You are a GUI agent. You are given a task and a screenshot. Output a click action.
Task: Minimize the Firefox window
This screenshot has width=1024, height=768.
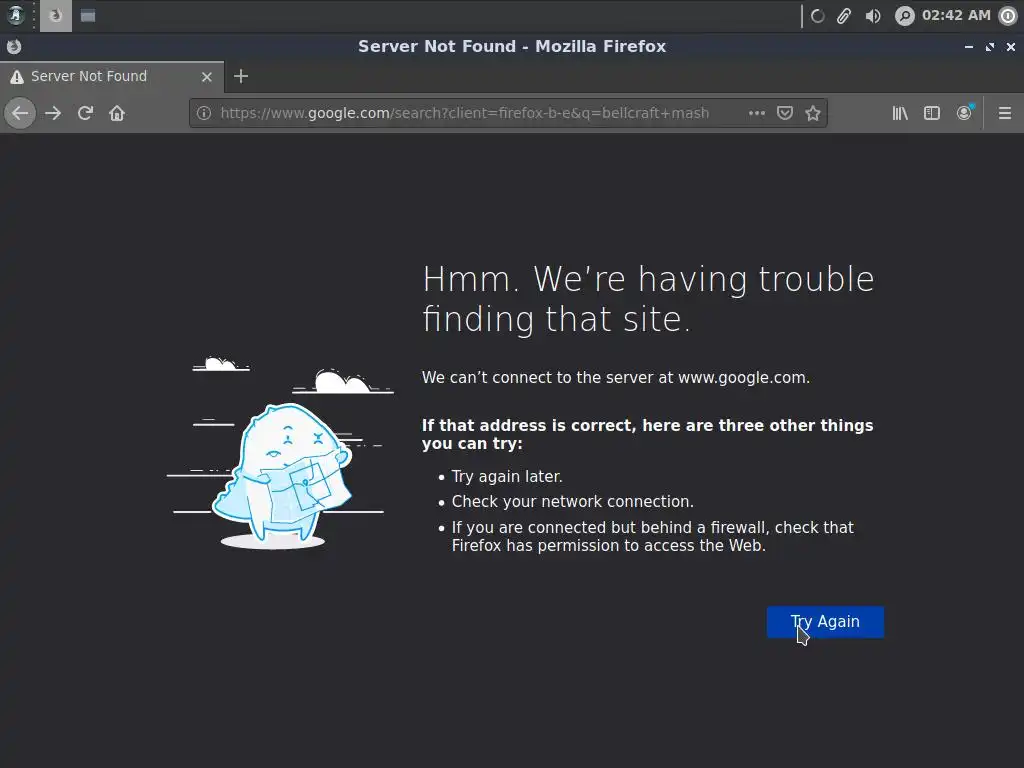968,47
